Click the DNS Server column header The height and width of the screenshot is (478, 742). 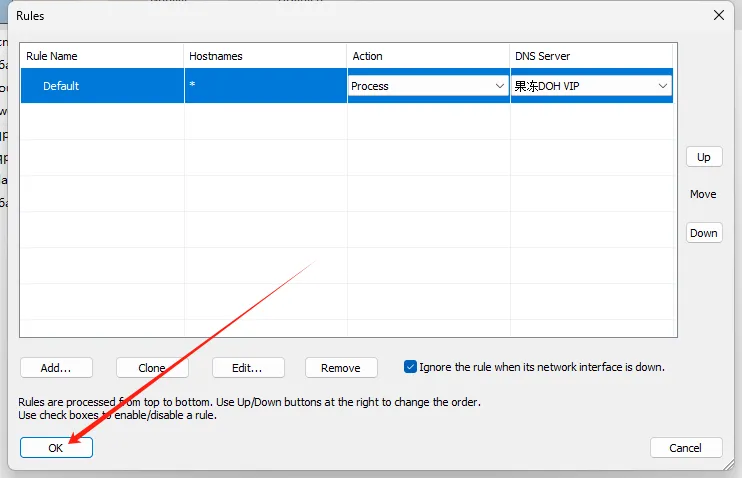pos(592,56)
